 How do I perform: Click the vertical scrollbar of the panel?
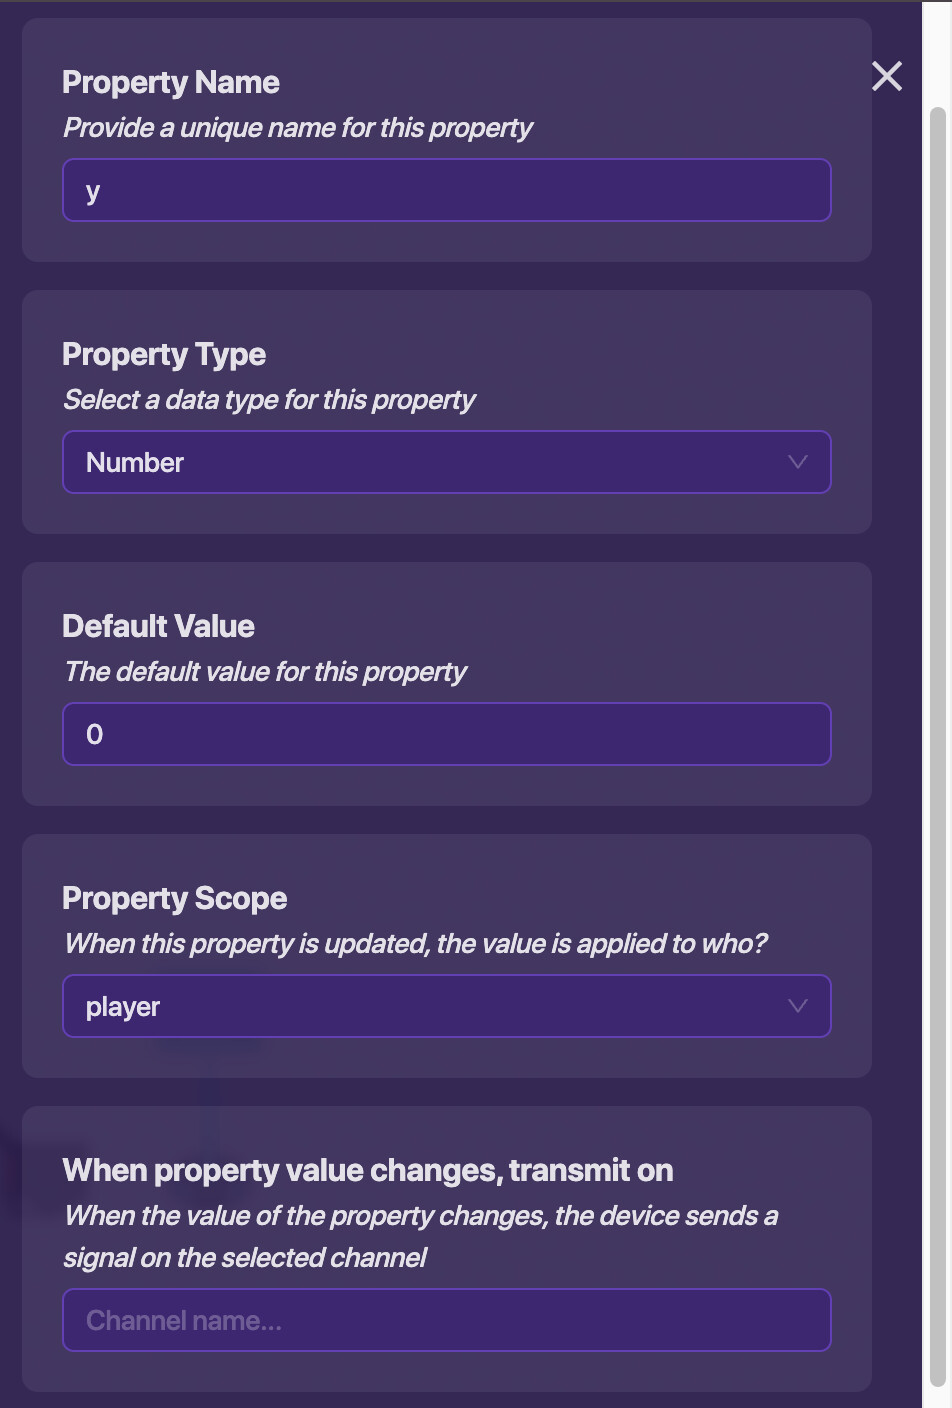(937, 700)
